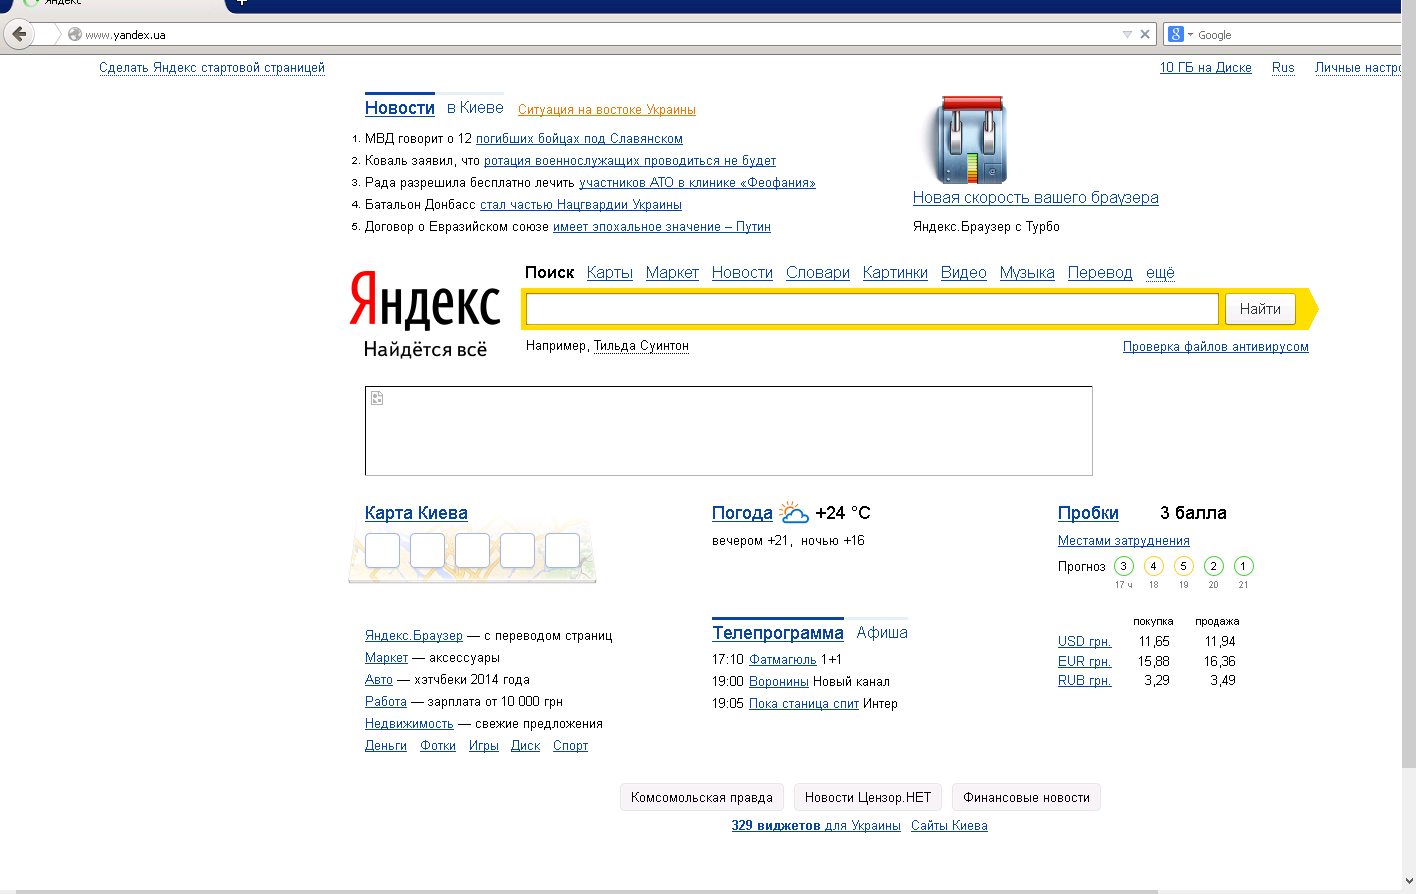Screen dimensions: 1416x894
Task: Select traffic forecast circle for 17 ч
Action: tap(1123, 566)
